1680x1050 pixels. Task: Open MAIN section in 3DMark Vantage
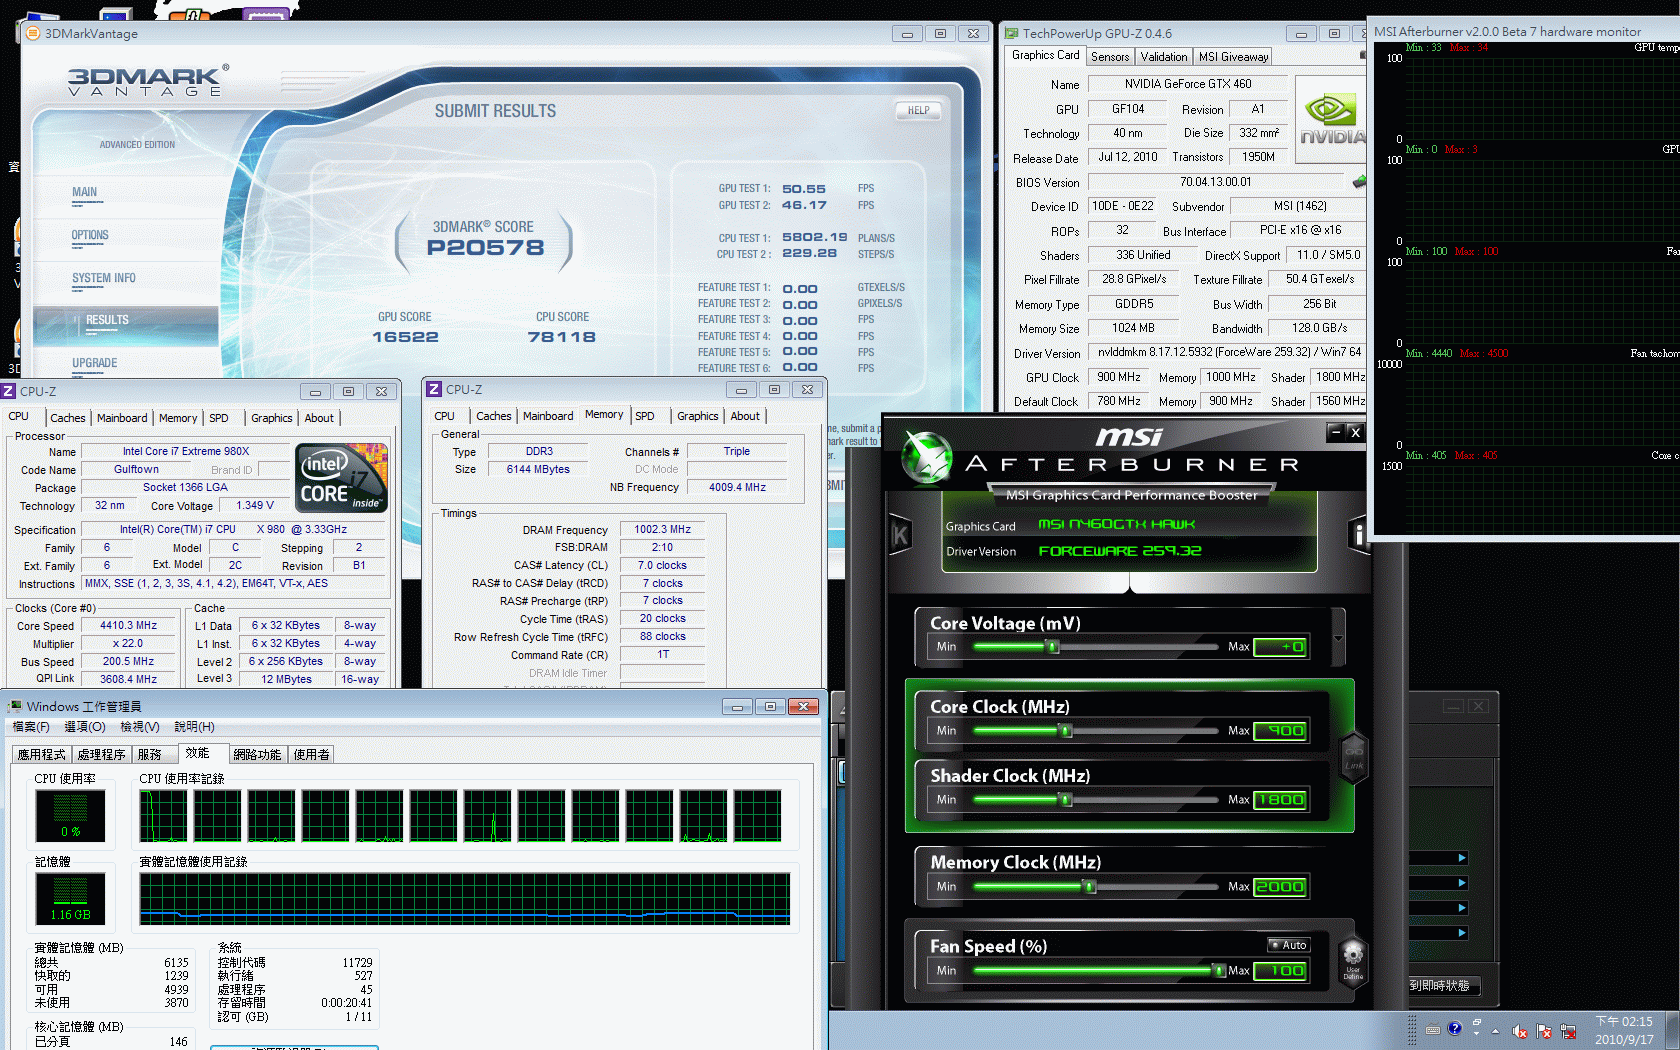(85, 192)
